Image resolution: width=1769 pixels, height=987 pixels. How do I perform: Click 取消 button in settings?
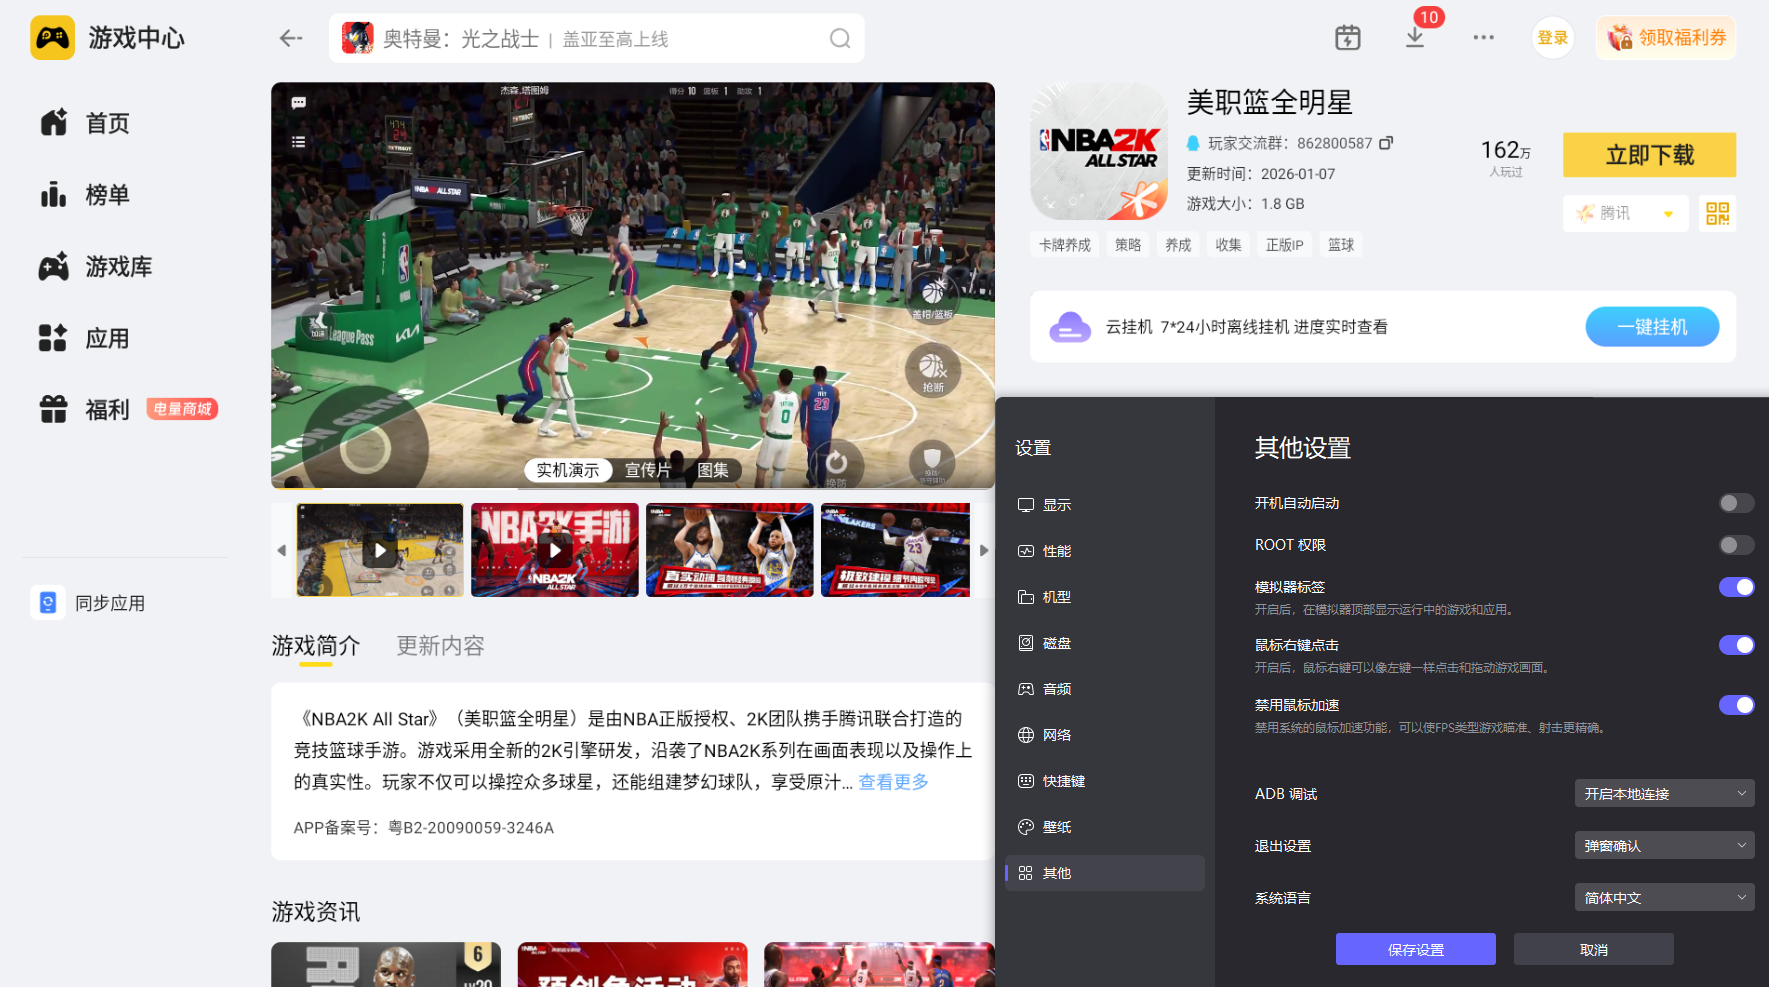pyautogui.click(x=1593, y=950)
